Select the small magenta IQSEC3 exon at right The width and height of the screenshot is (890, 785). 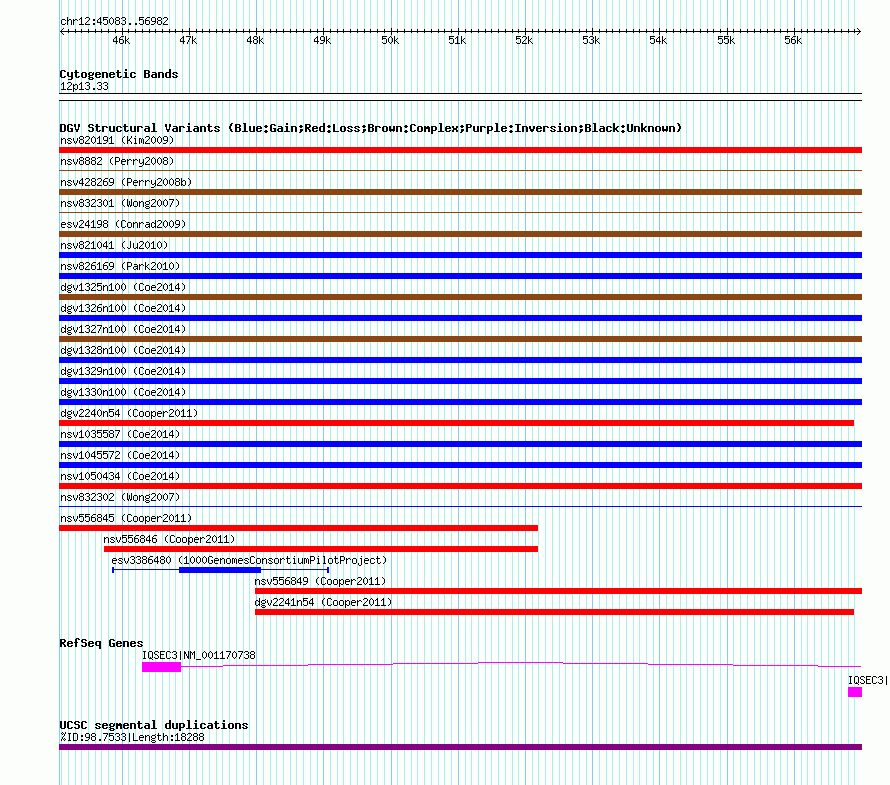coord(855,692)
